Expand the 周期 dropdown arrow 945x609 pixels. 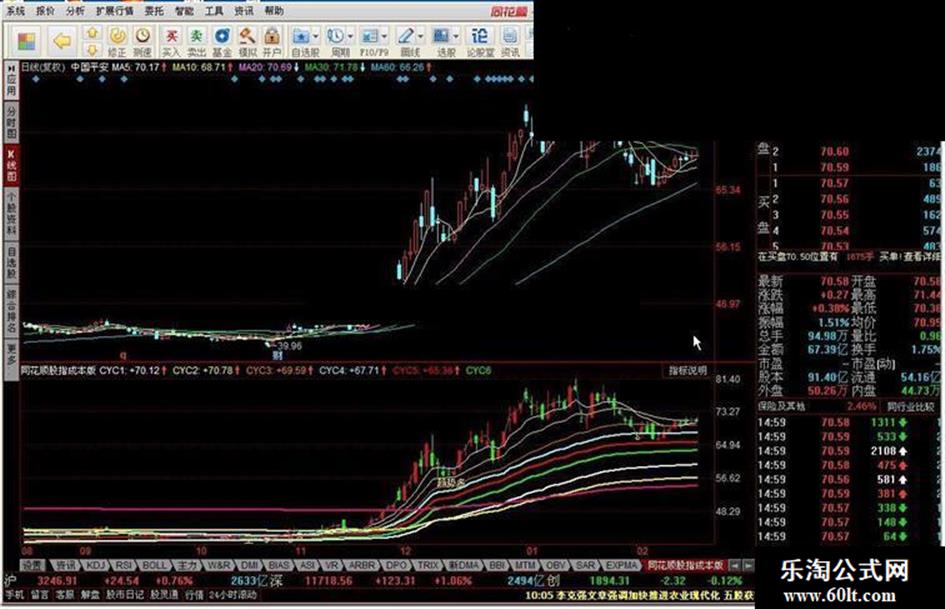tap(351, 37)
